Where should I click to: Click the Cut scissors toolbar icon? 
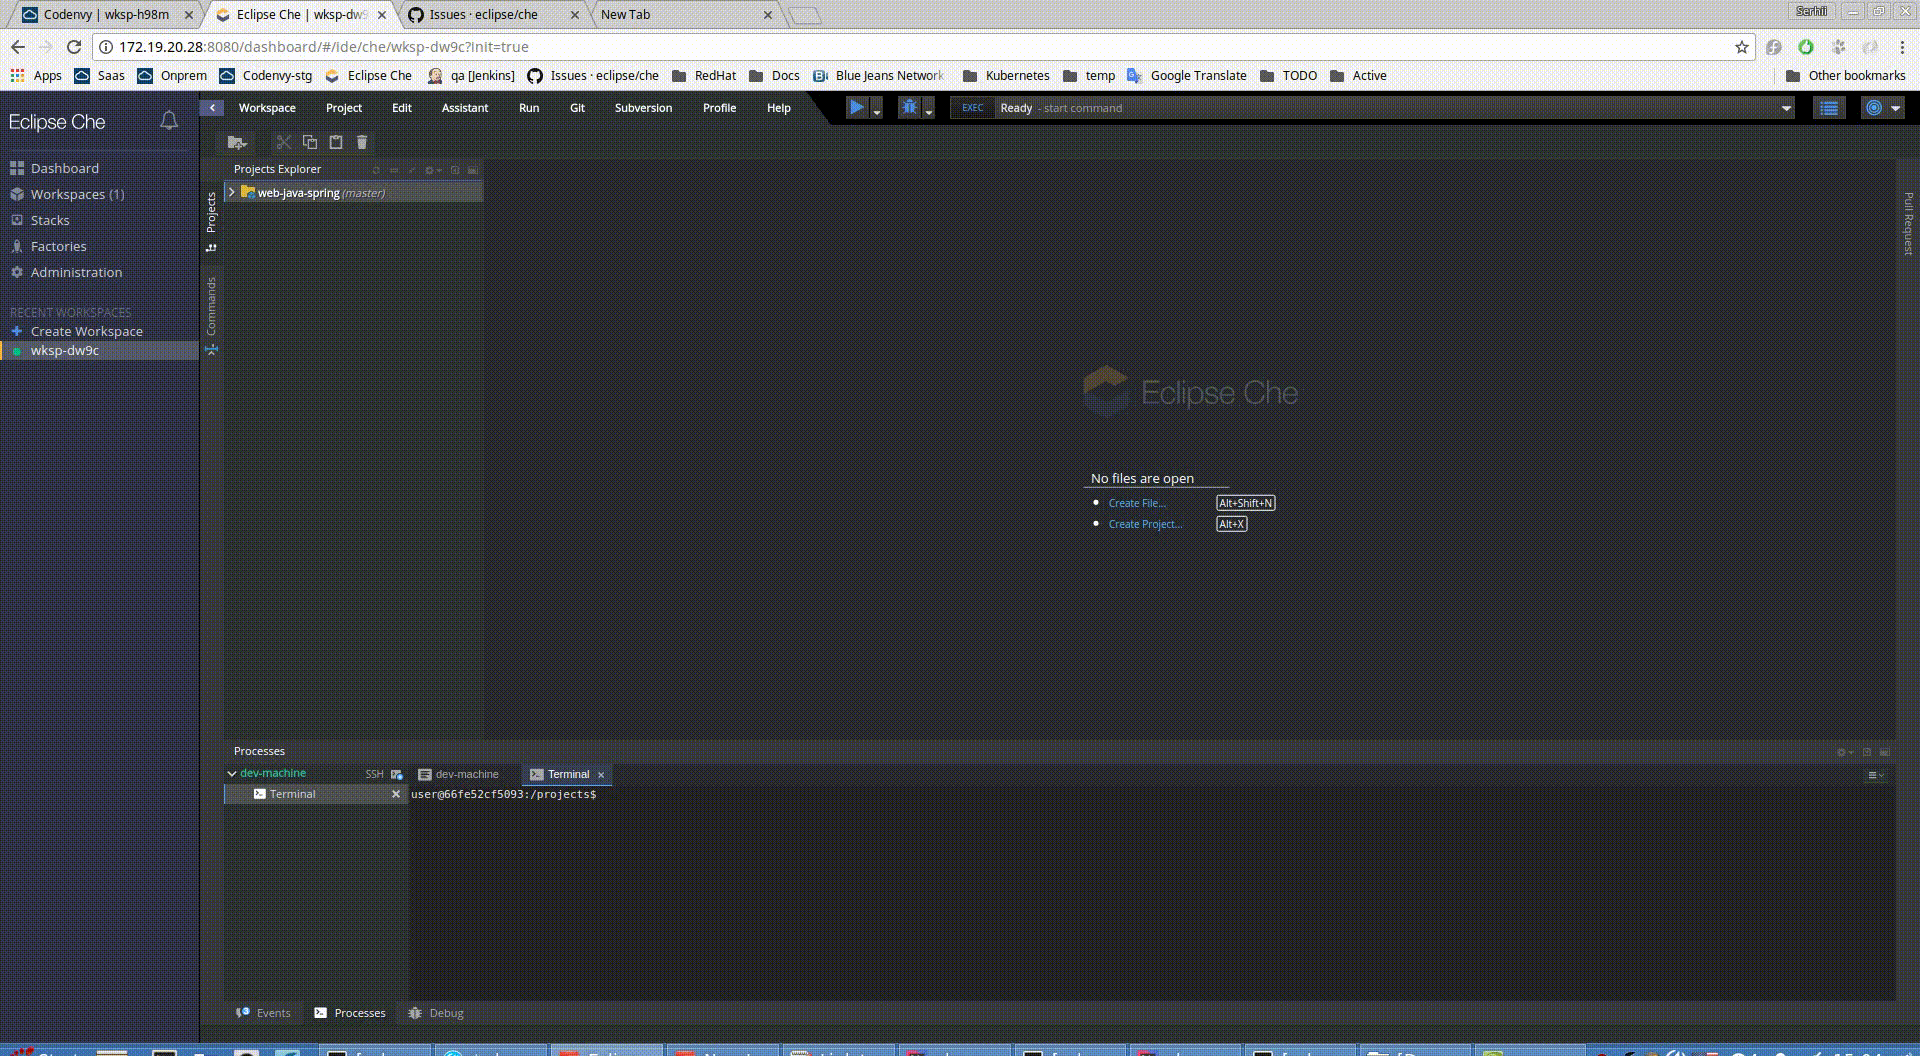coord(284,142)
